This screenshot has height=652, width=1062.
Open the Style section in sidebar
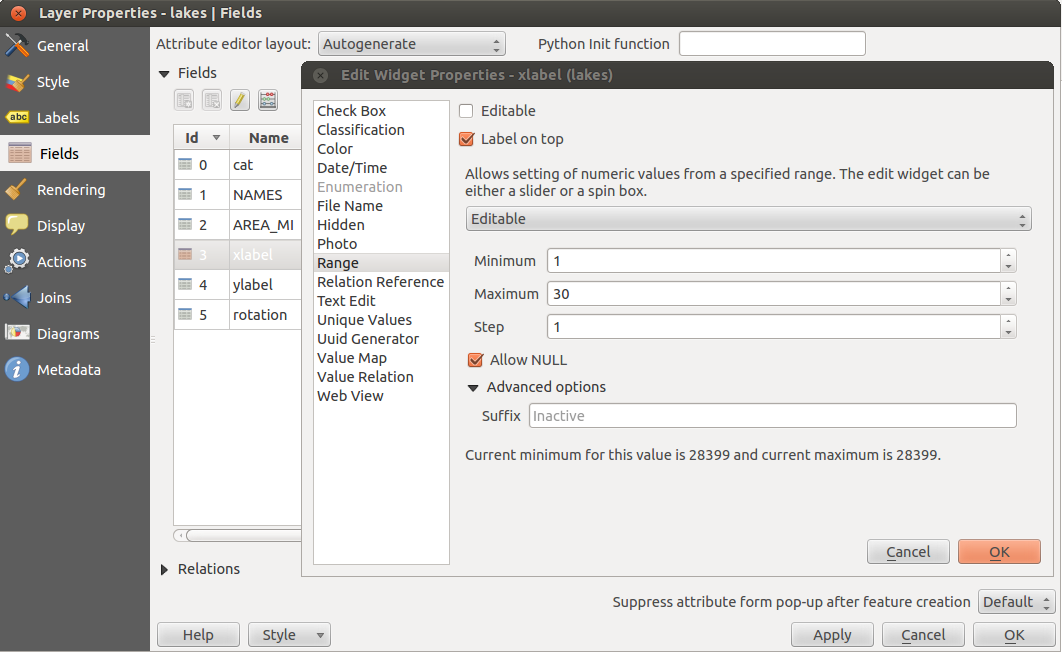click(x=53, y=82)
